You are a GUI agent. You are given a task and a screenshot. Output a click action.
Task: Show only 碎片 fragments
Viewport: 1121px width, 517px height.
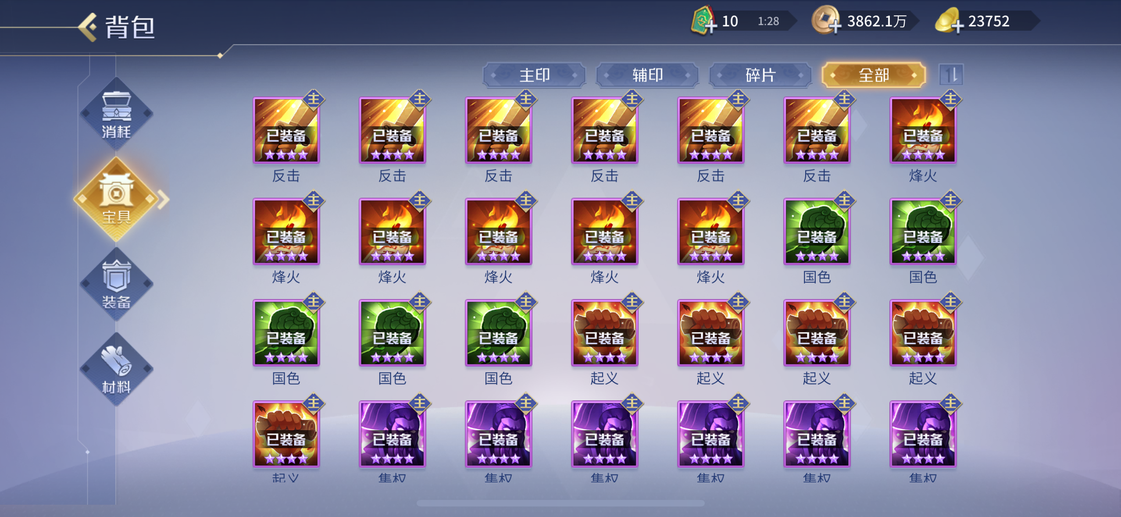[761, 75]
